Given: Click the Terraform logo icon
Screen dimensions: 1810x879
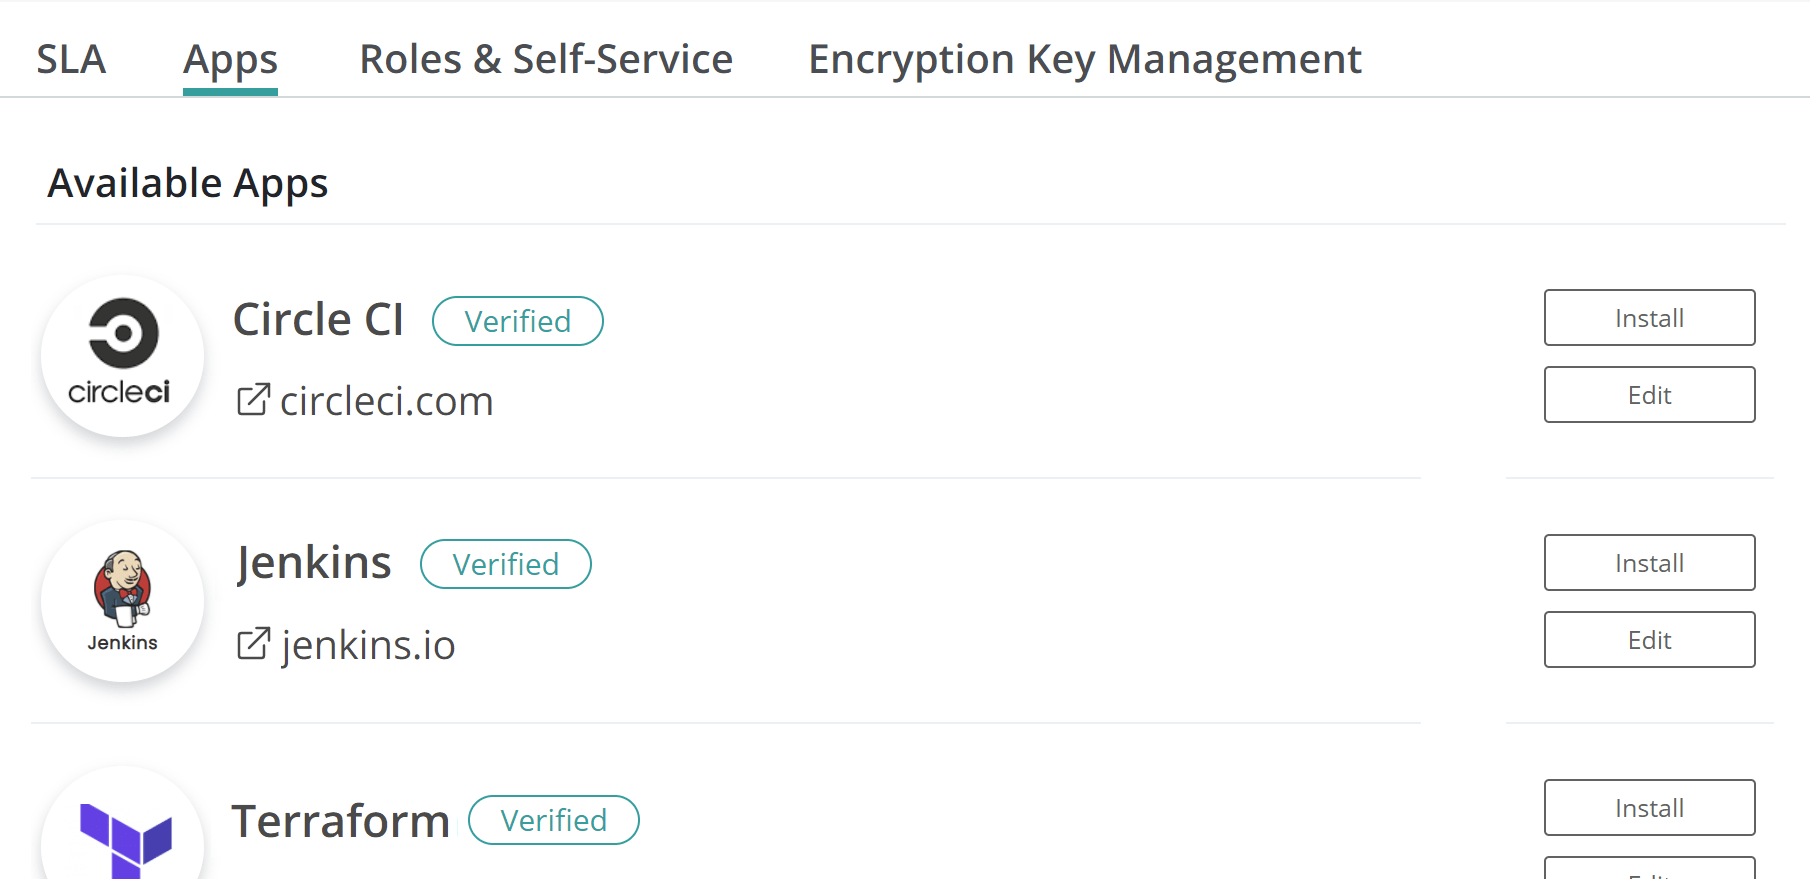Looking at the screenshot, I should (x=124, y=838).
